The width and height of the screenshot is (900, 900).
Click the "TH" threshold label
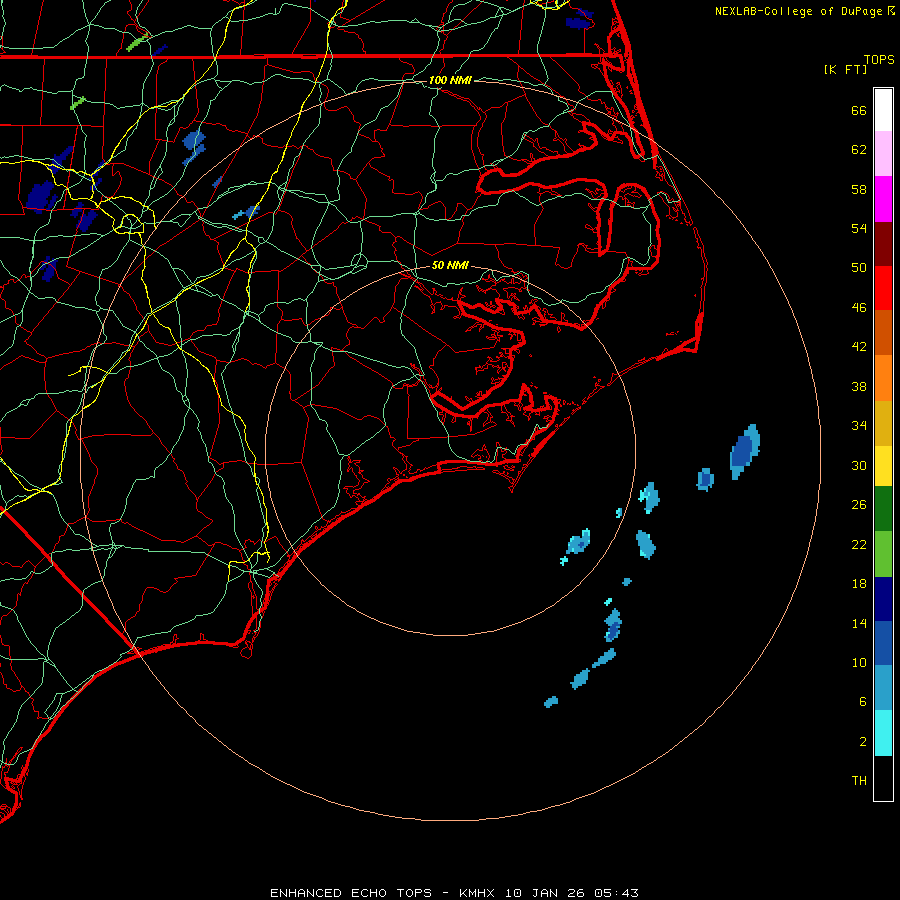[859, 781]
